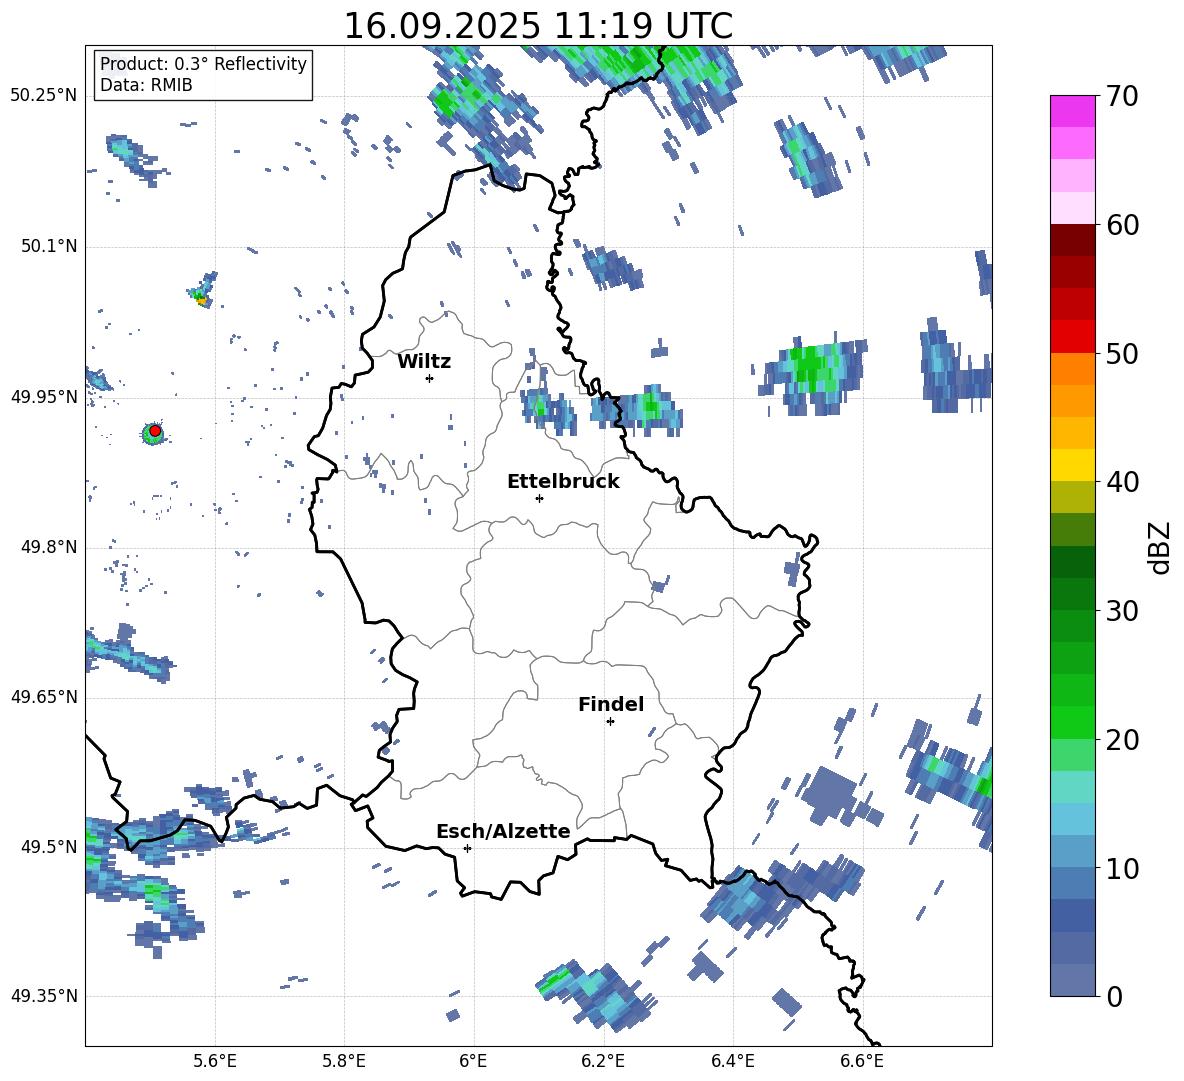Click the red dot radar marker
Viewport: 1184px width, 1081px height.
155,431
